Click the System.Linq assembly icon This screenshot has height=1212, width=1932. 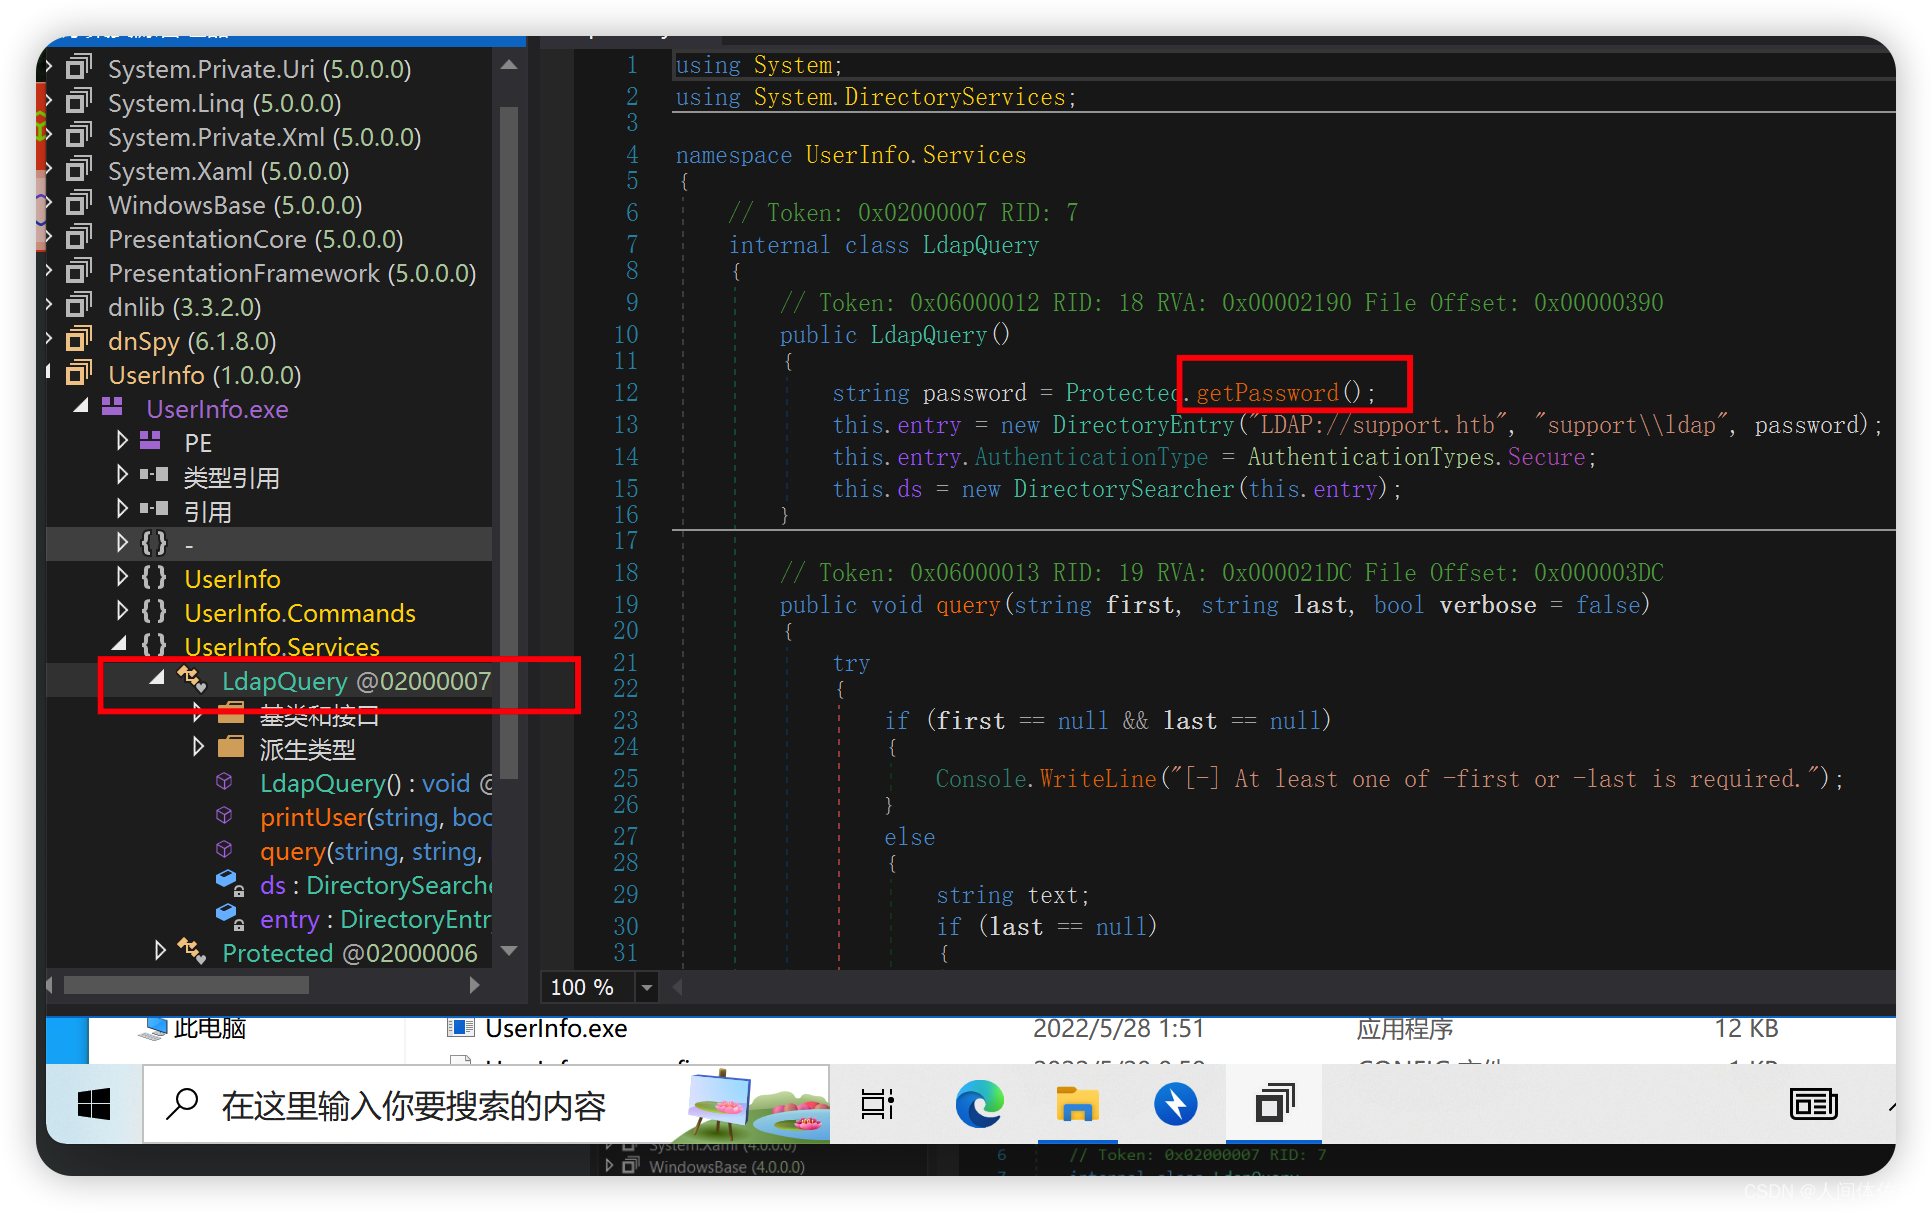pos(79,101)
